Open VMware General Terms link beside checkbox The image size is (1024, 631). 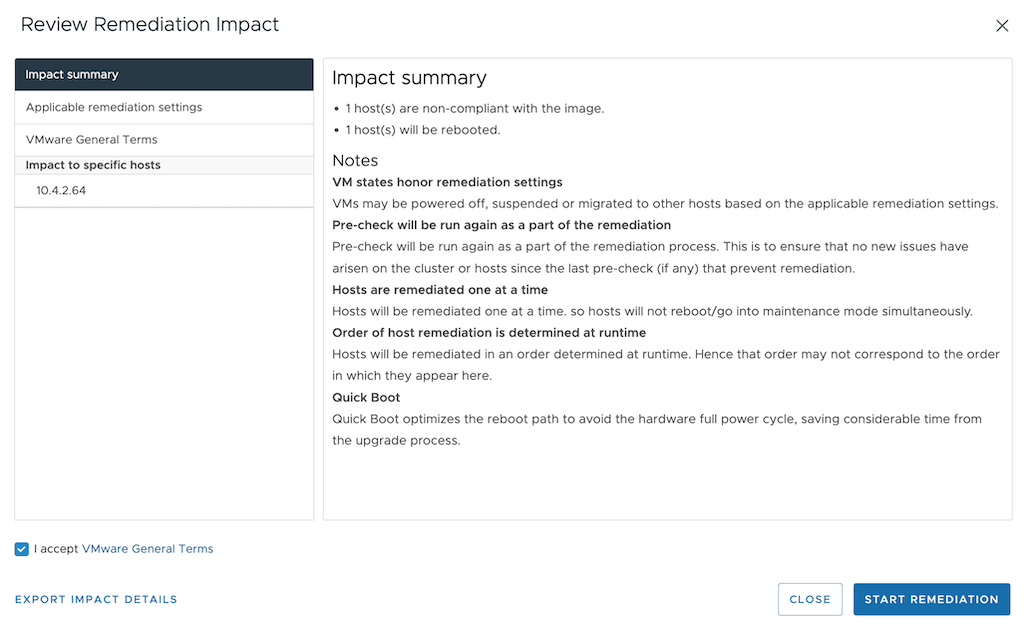pos(147,549)
